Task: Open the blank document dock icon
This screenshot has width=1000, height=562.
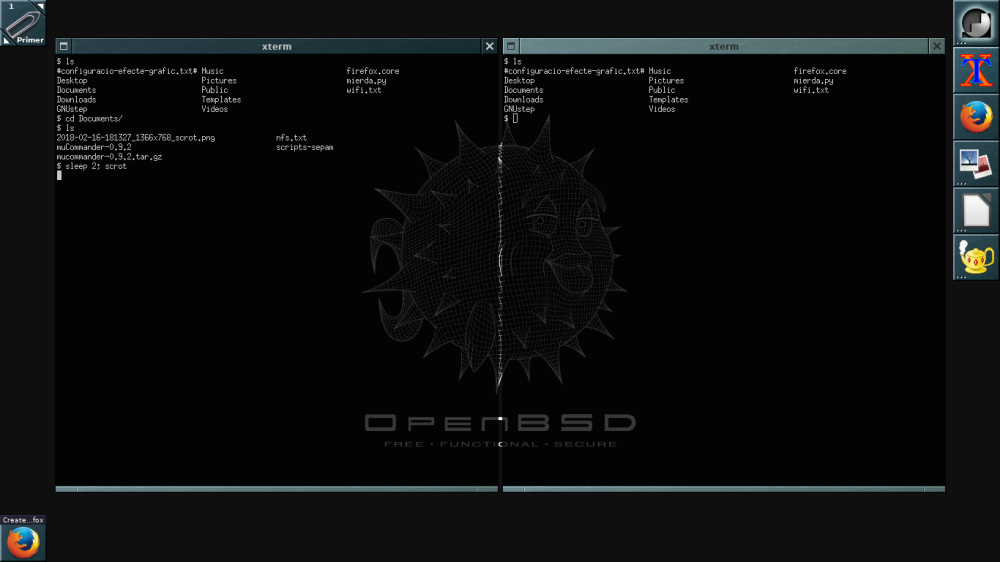Action: (x=976, y=211)
